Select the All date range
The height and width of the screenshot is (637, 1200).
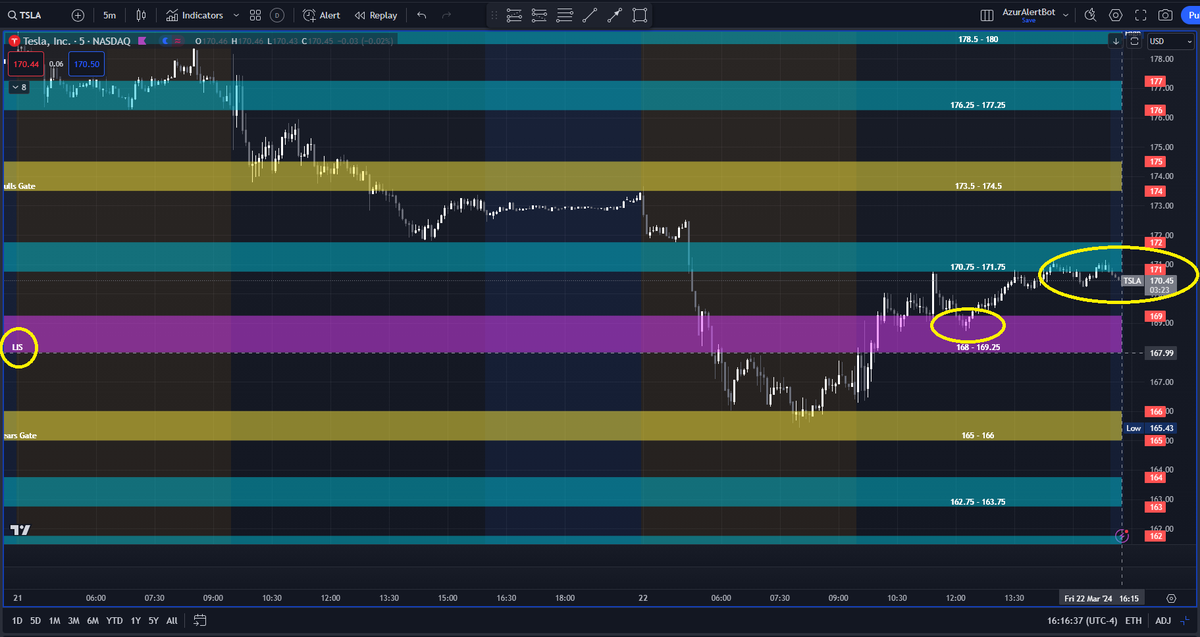click(172, 620)
